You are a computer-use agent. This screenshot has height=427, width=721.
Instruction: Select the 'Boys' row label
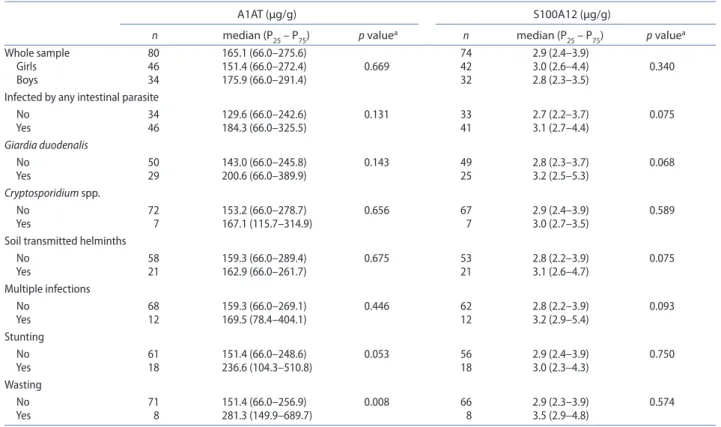point(27,80)
